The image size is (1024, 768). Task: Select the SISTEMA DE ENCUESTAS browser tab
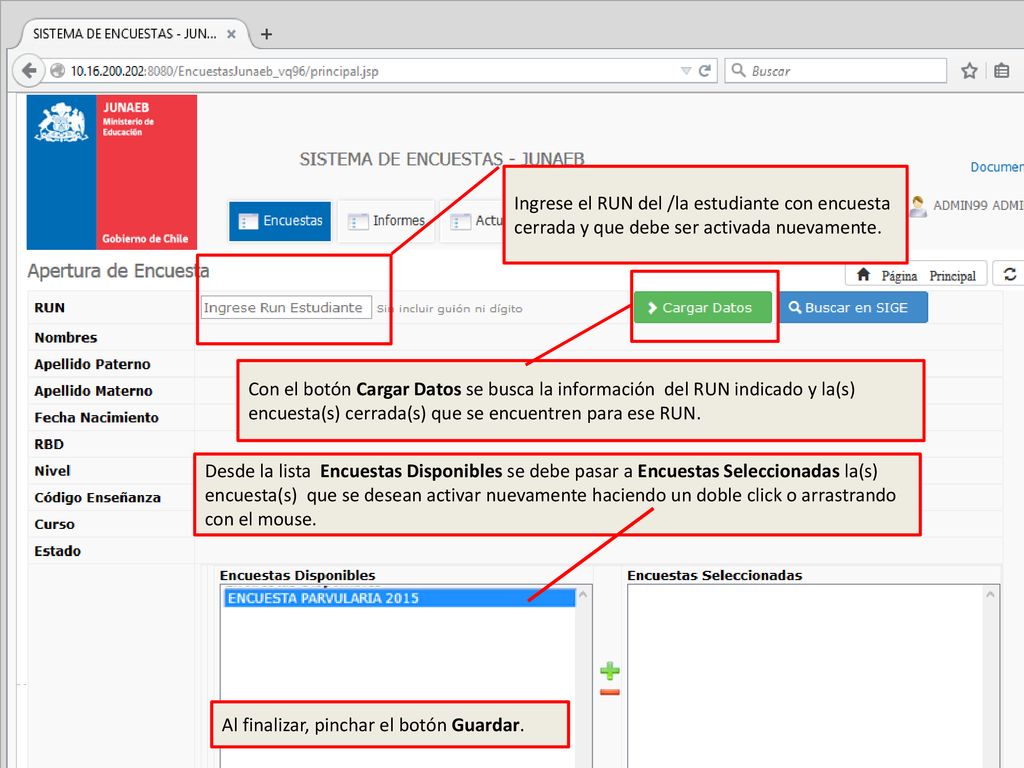[135, 34]
